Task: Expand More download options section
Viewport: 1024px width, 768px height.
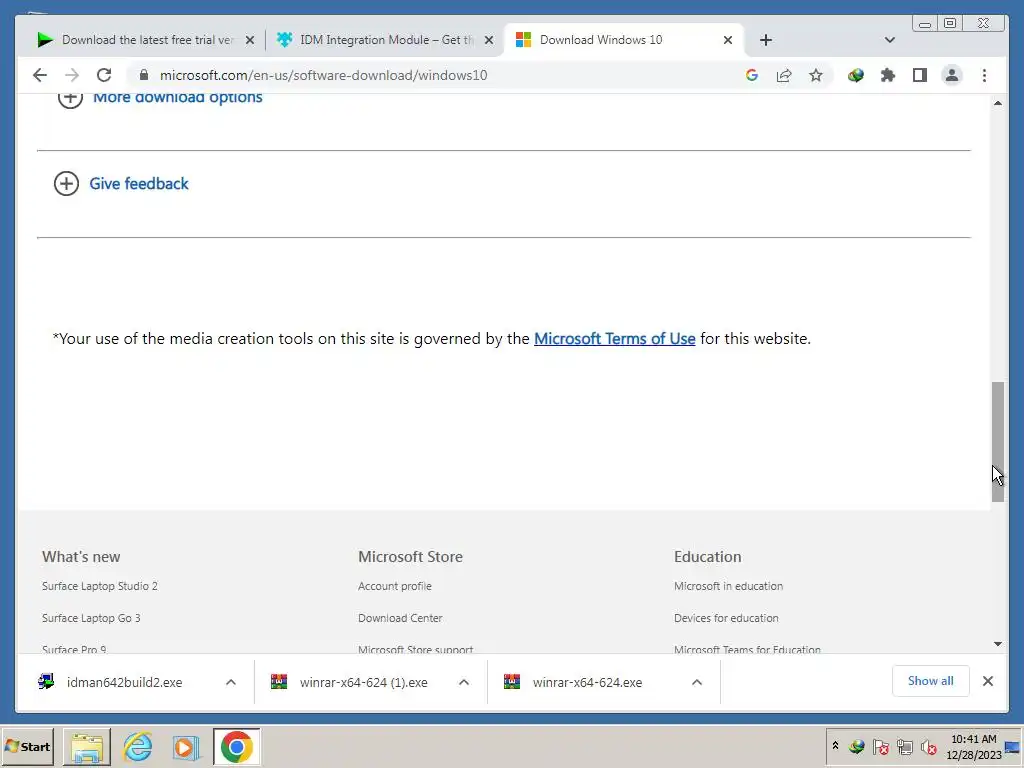Action: click(70, 98)
